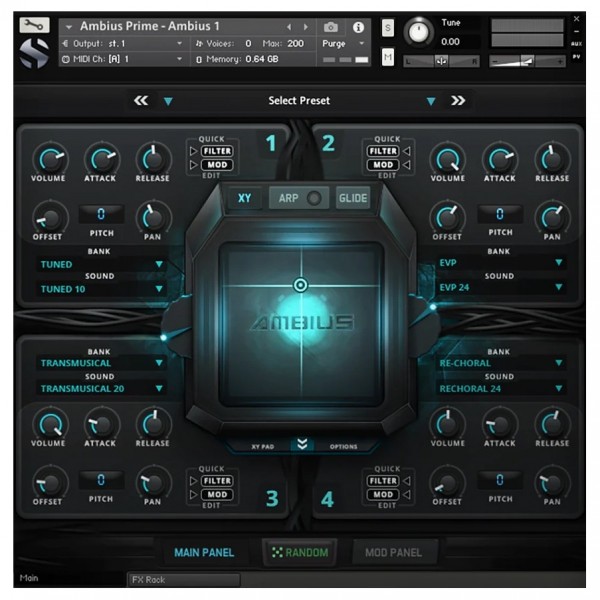This screenshot has width=600, height=600.
Task: Click layer 1 Pitch value field
Action: (101, 214)
